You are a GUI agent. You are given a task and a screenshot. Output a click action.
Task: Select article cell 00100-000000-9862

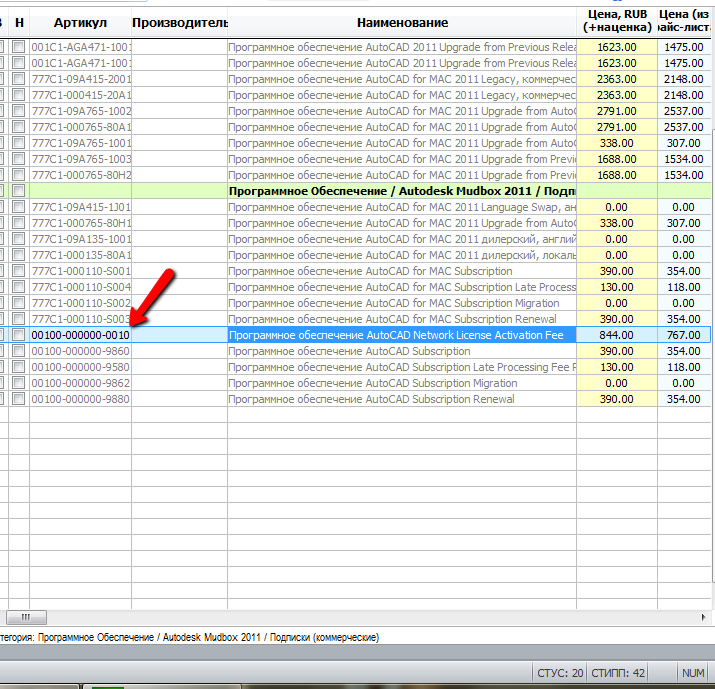(x=81, y=383)
